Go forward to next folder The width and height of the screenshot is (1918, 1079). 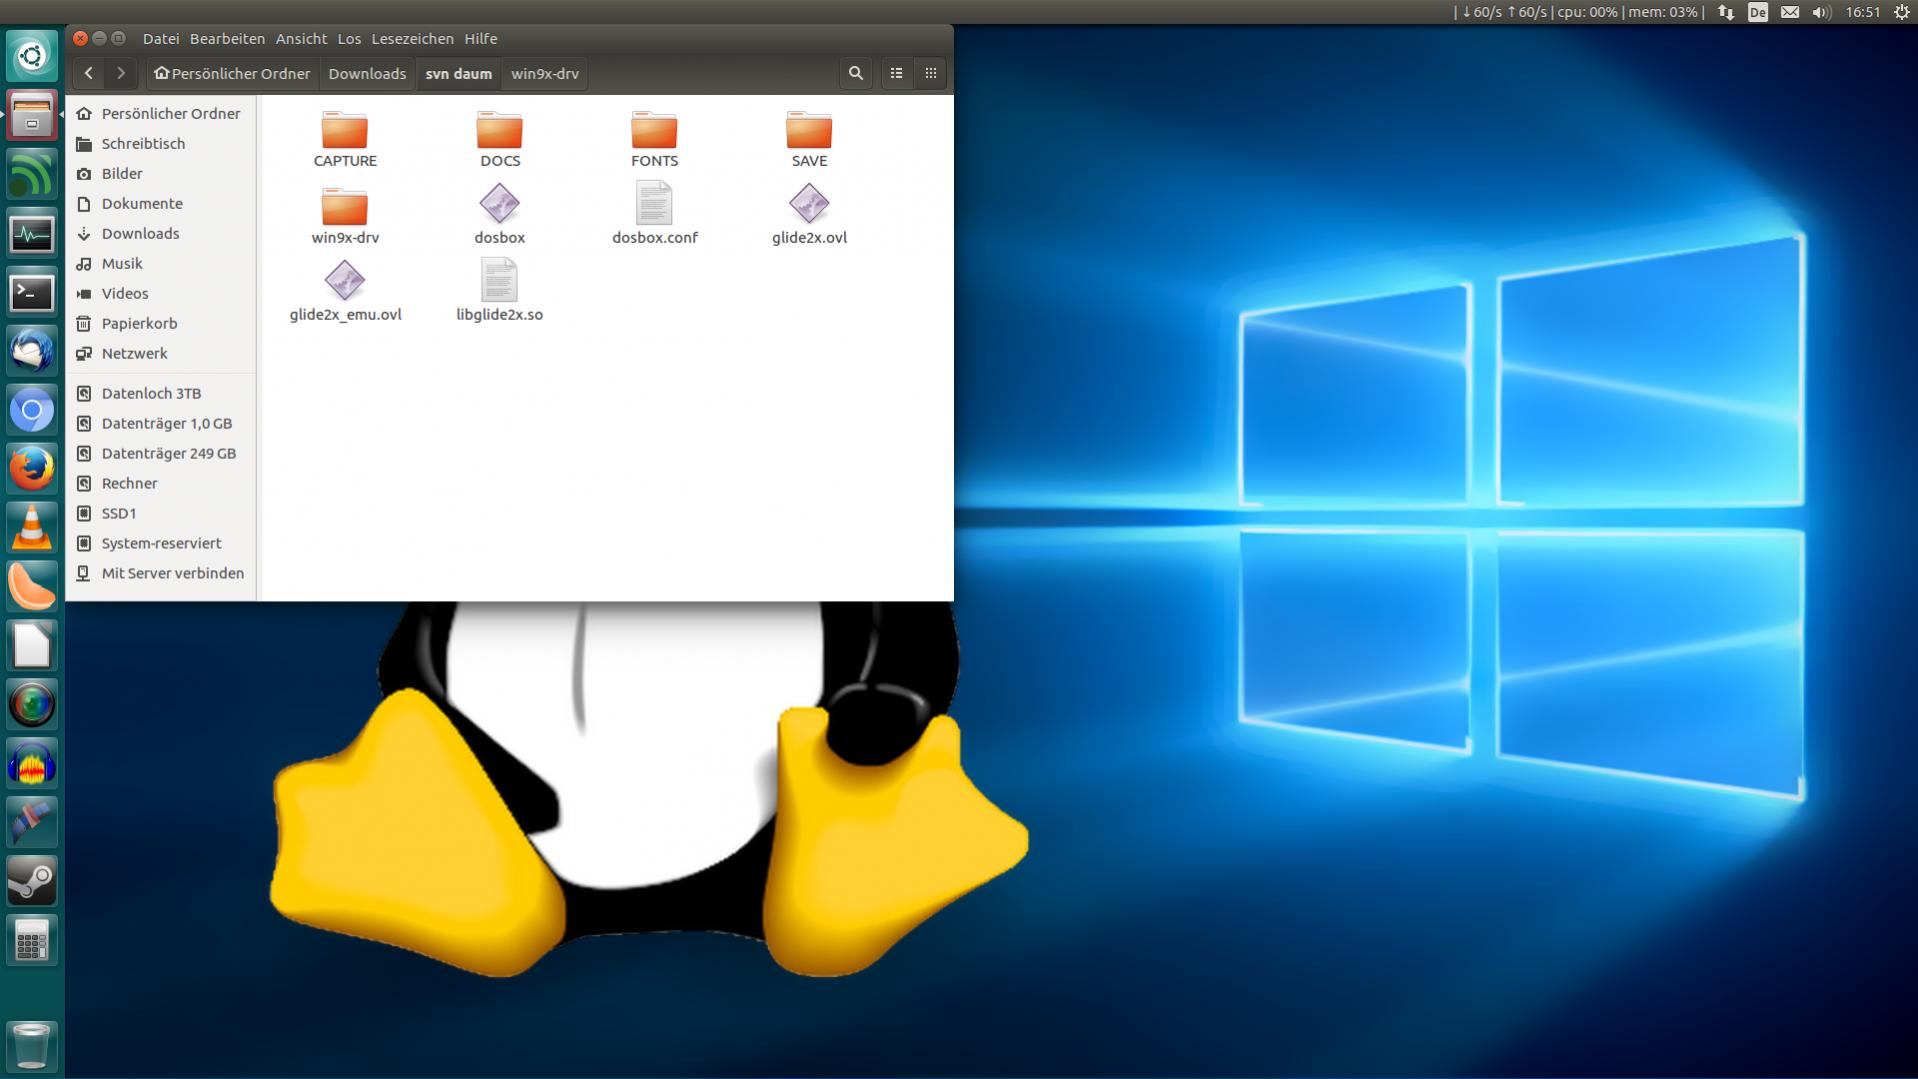[121, 73]
